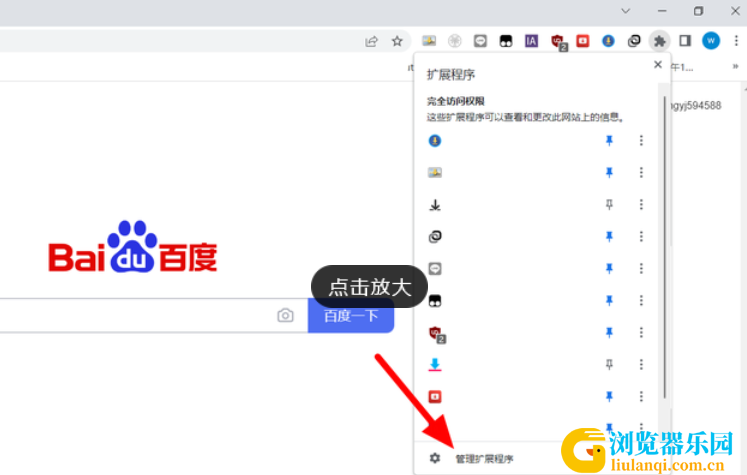The width and height of the screenshot is (747, 475).
Task: Click the blue round download extension toolbar icon
Action: [x=608, y=41]
